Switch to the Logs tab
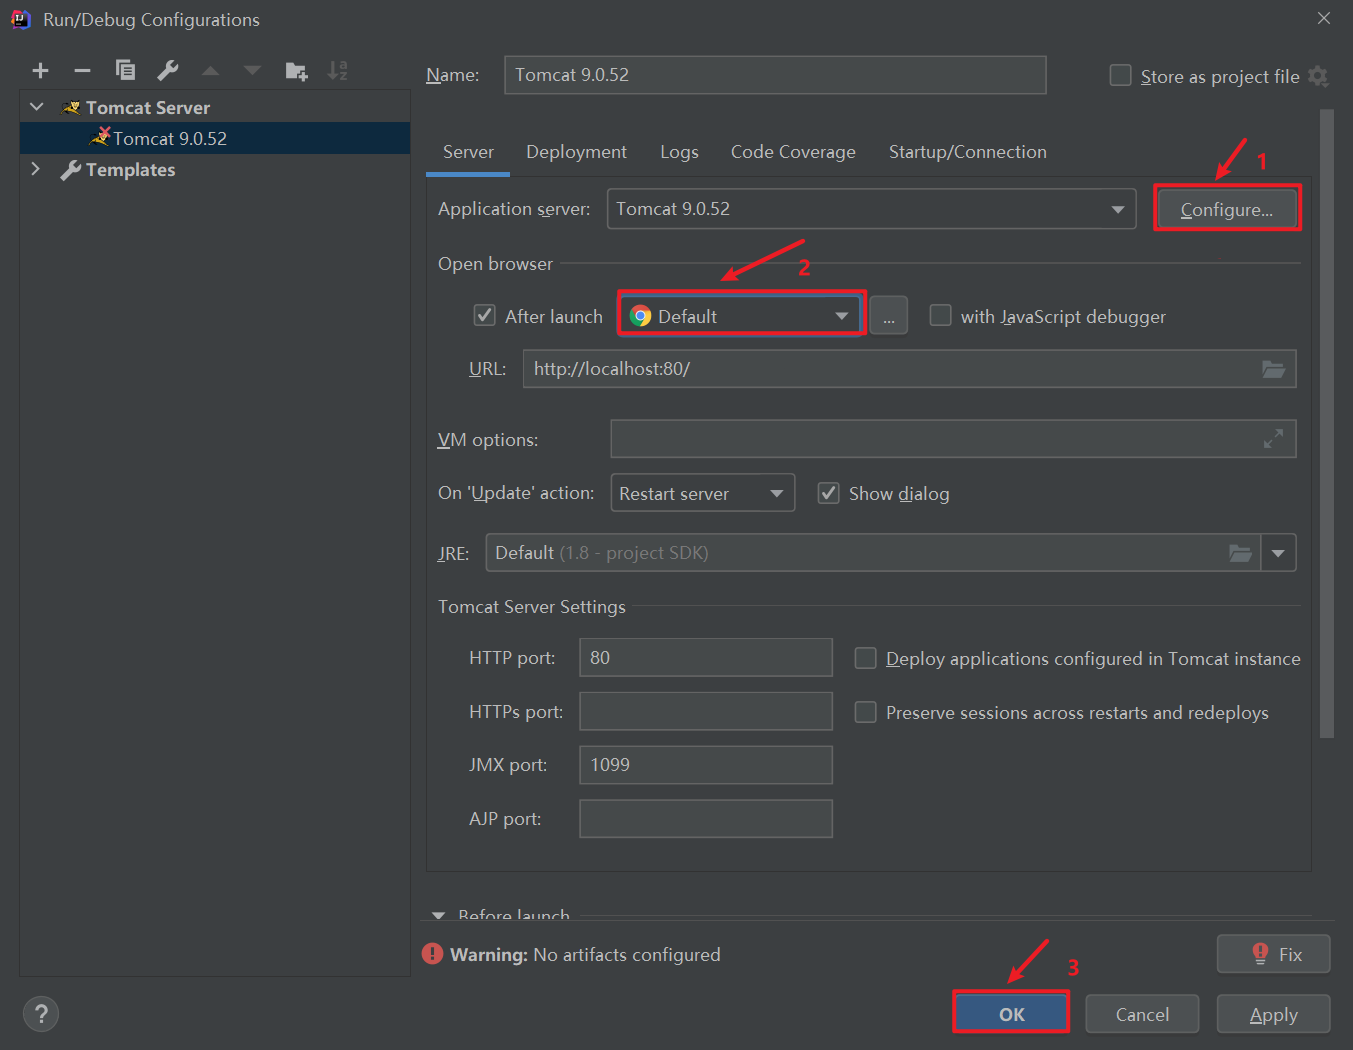Screen dimensions: 1353x1050 679,152
